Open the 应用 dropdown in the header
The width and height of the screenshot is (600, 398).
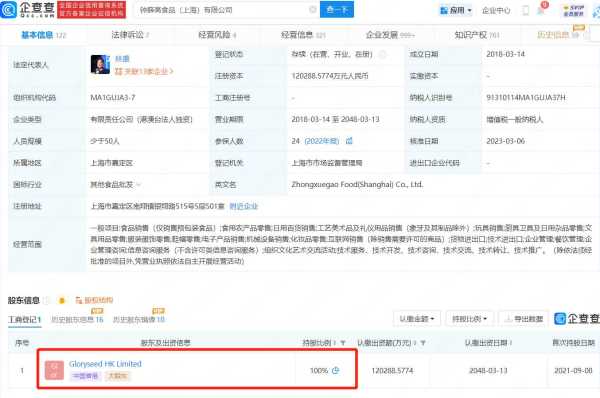(456, 10)
